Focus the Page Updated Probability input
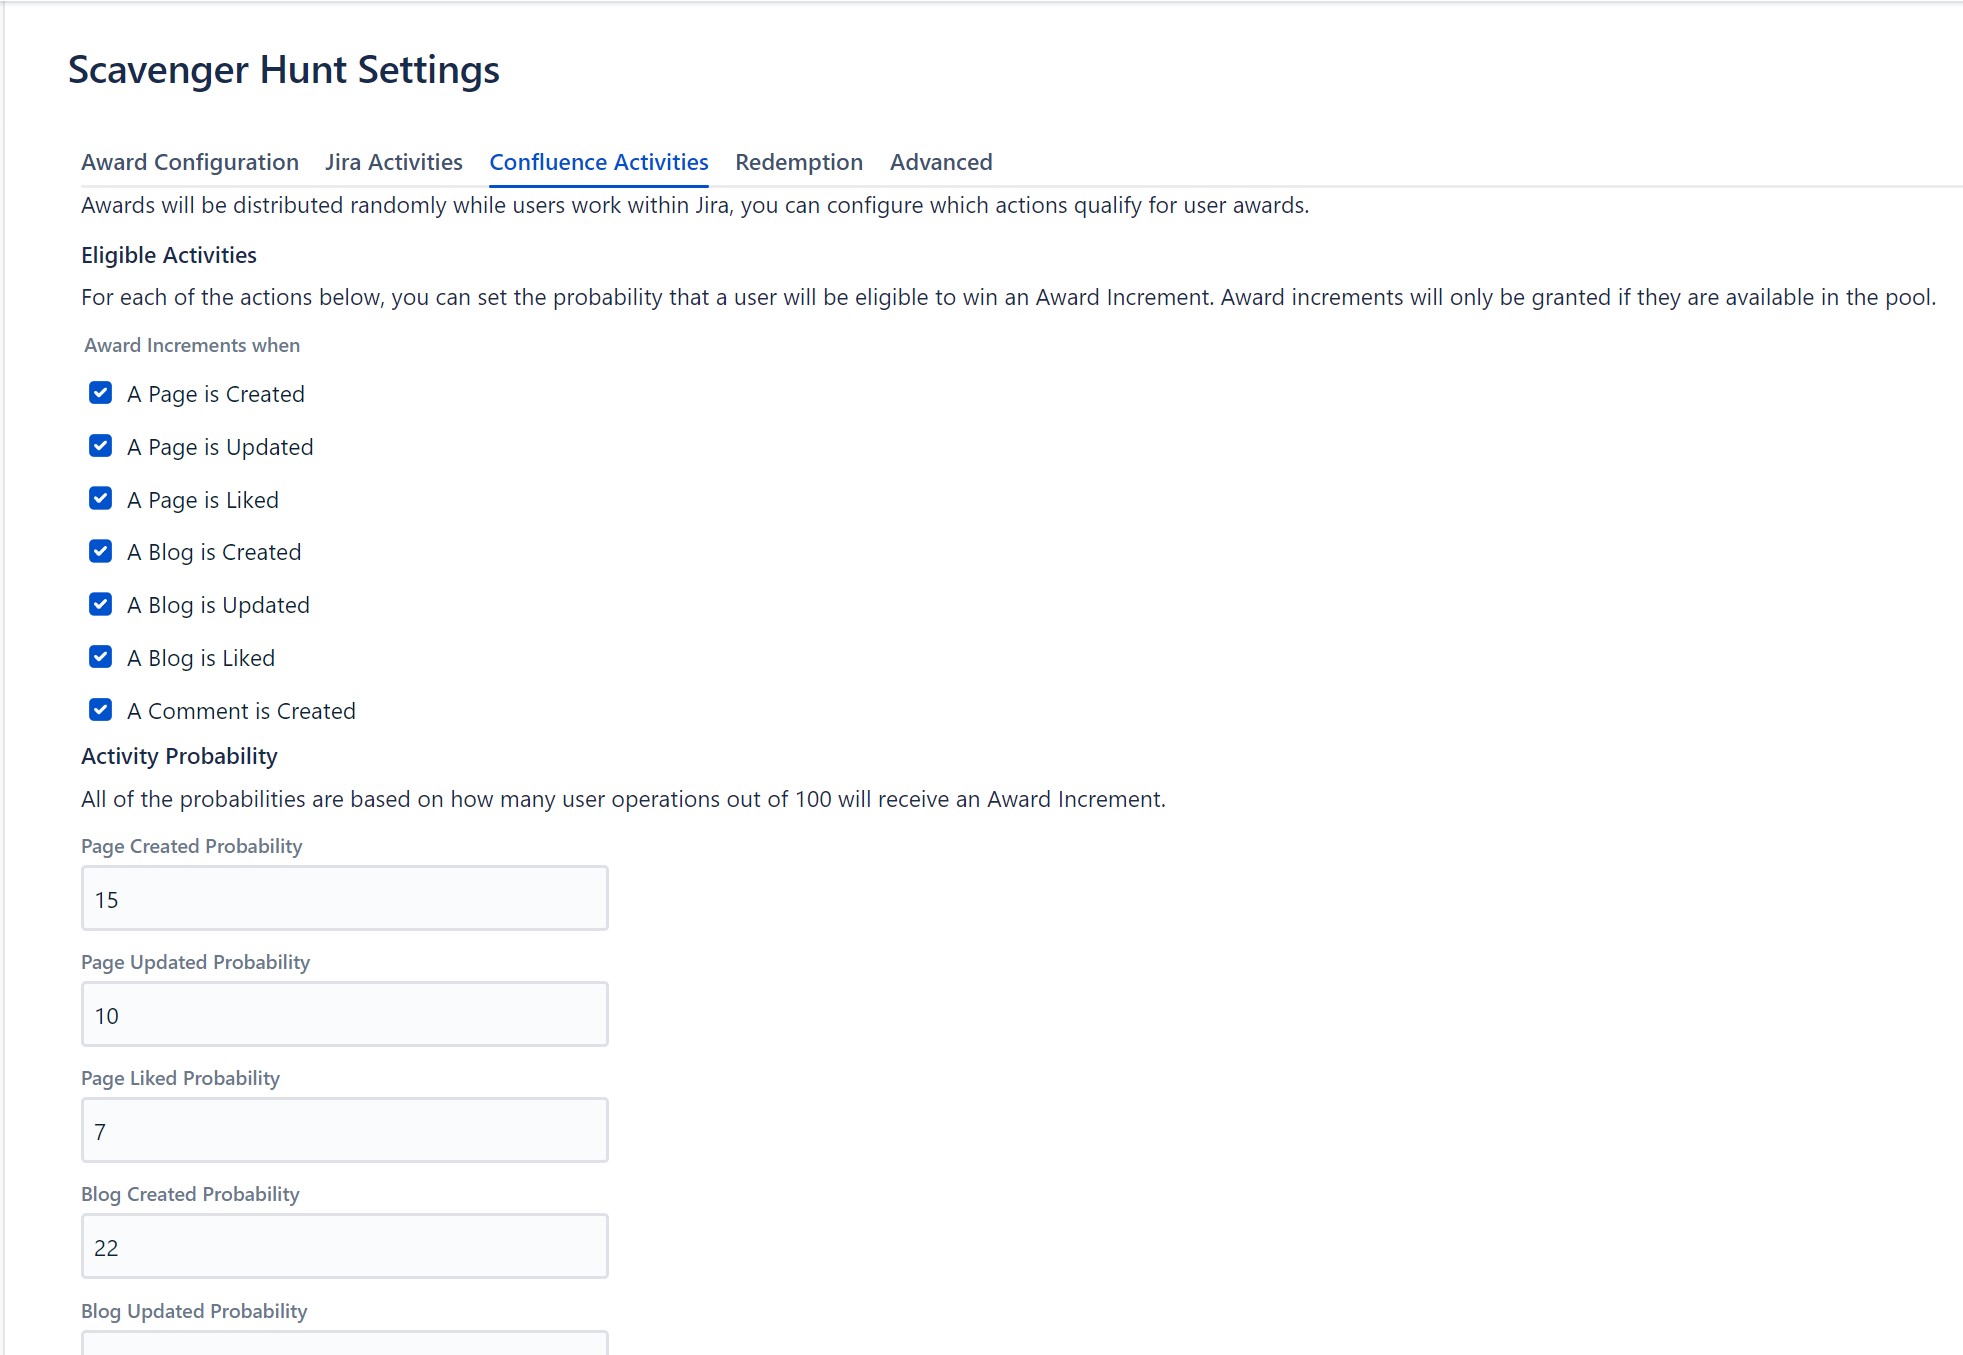Viewport: 1963px width, 1355px height. 344,1014
